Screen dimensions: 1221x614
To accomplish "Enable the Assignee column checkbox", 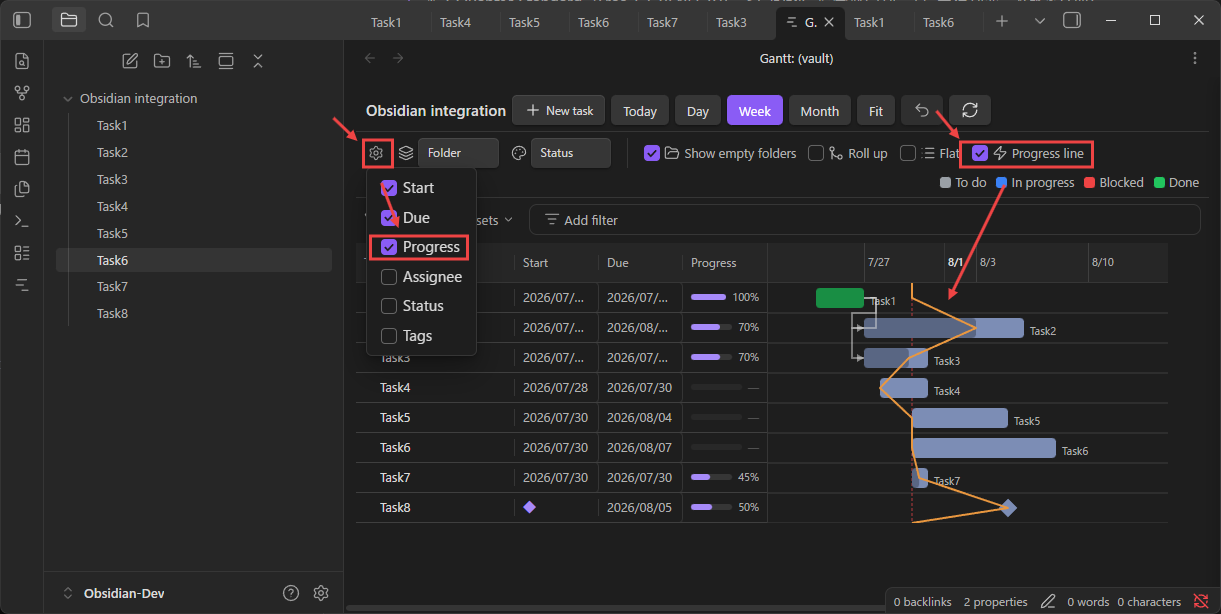I will pos(389,277).
